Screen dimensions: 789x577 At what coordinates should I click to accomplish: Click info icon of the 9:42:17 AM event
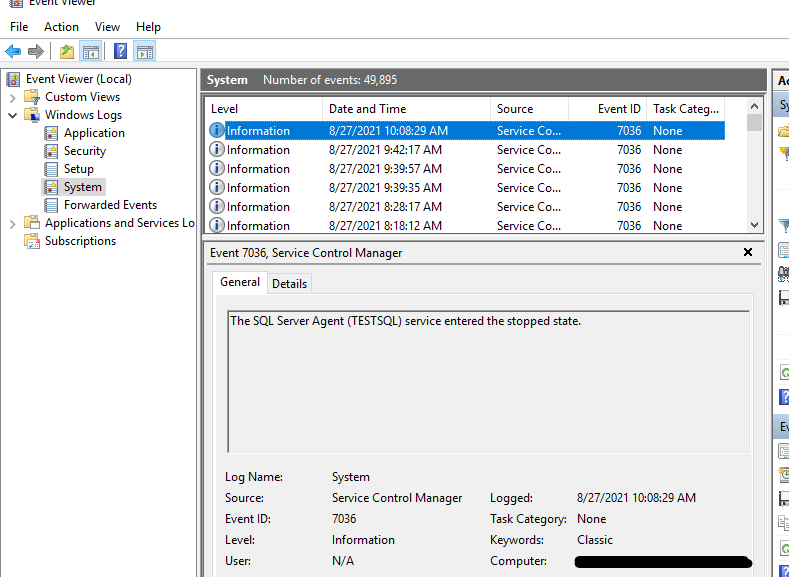216,149
